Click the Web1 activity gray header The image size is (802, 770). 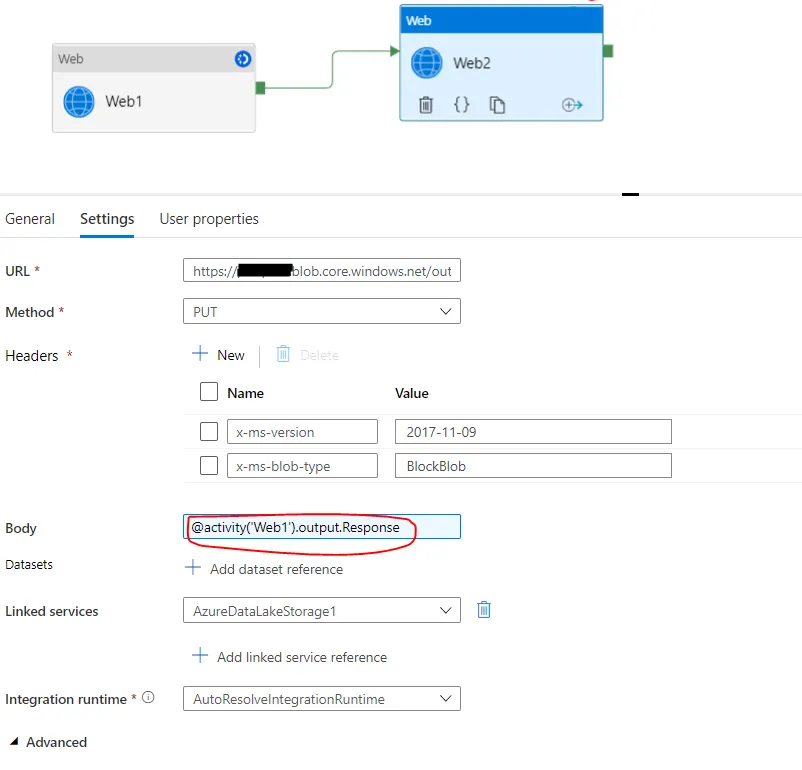pos(153,58)
